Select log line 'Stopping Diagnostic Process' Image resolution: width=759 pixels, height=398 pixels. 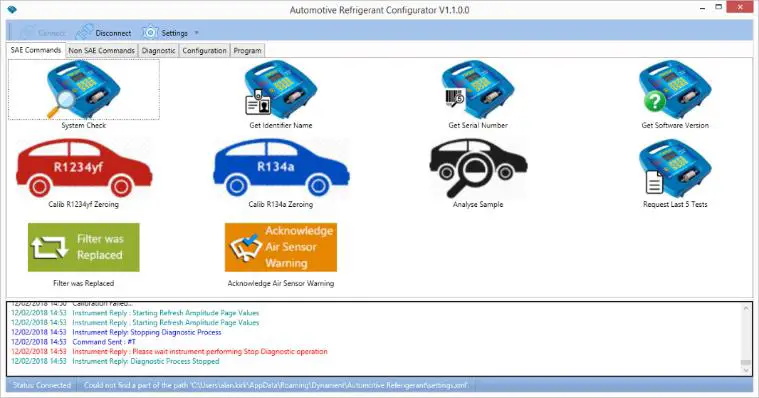pyautogui.click(x=116, y=332)
